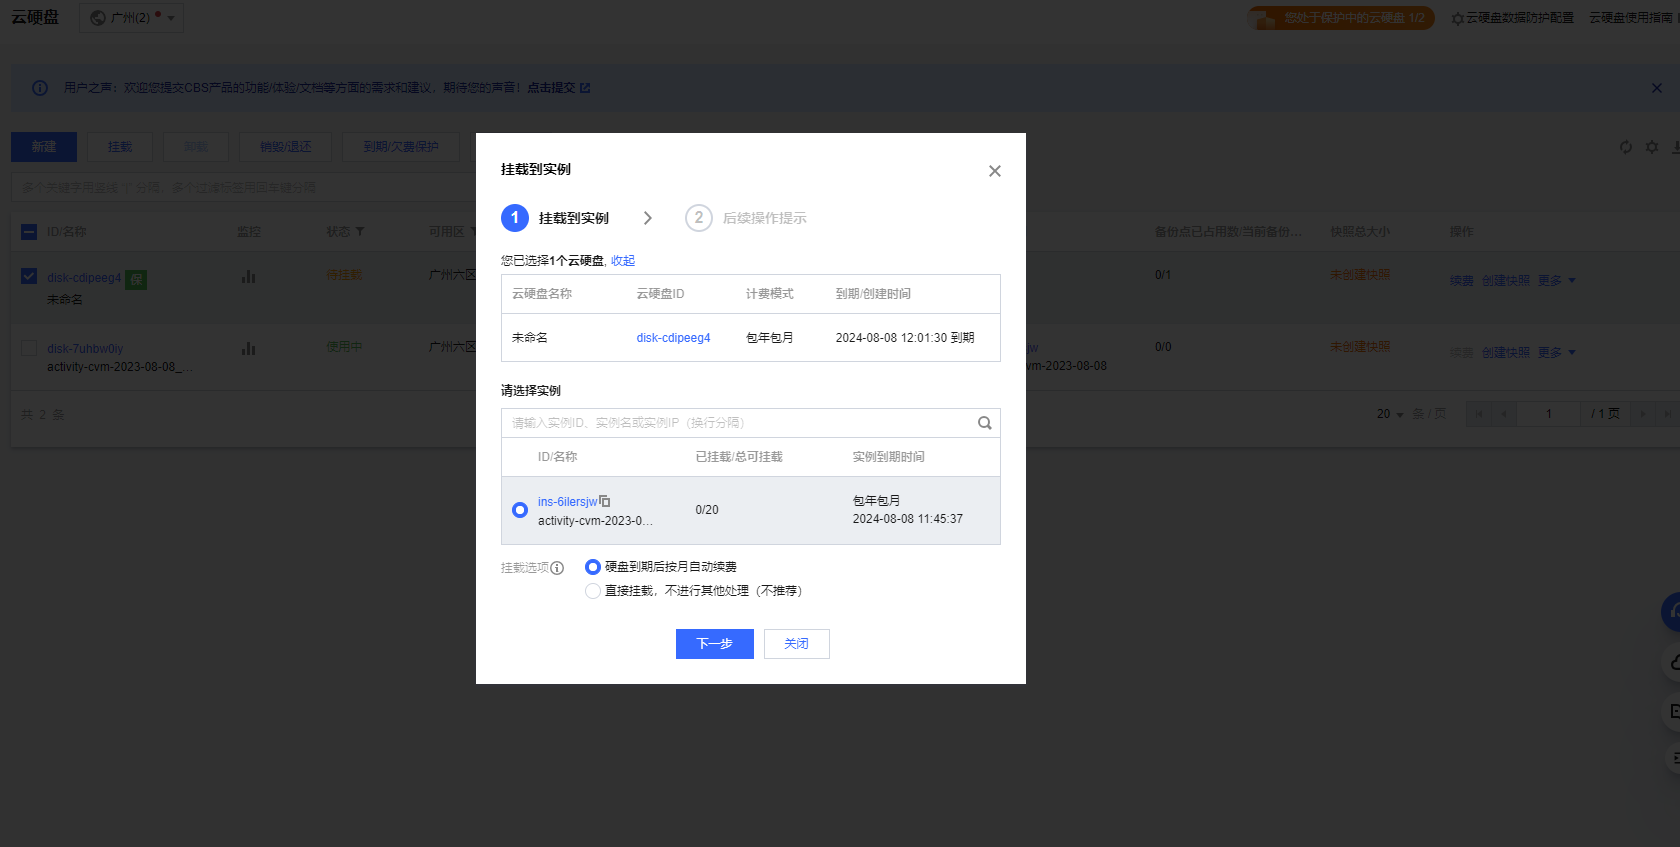The image size is (1680, 847).
Task: Click step 1 挂载到实例 in the wizard
Action: [555, 218]
